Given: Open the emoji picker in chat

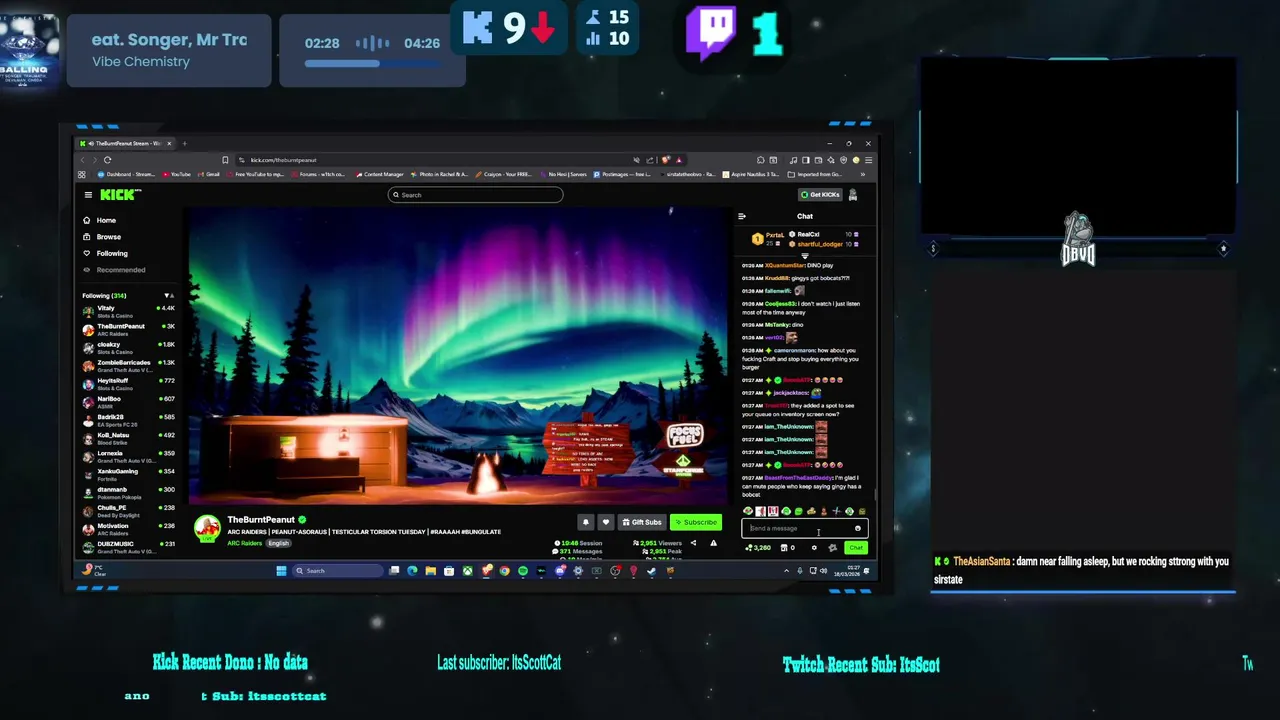Looking at the screenshot, I should coord(857,528).
